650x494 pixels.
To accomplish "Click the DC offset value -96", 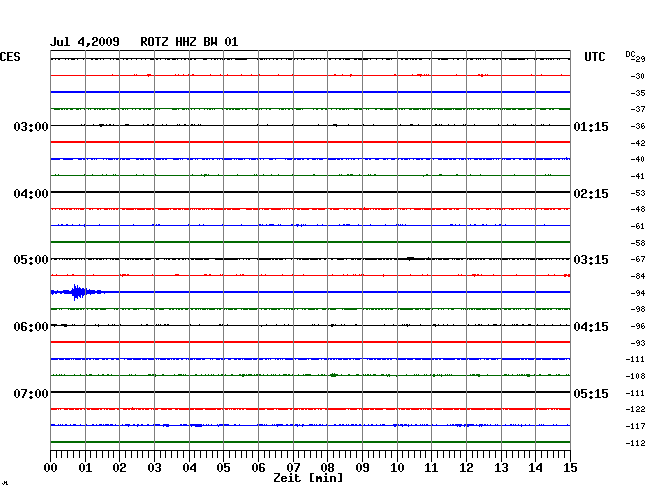I will point(638,326).
